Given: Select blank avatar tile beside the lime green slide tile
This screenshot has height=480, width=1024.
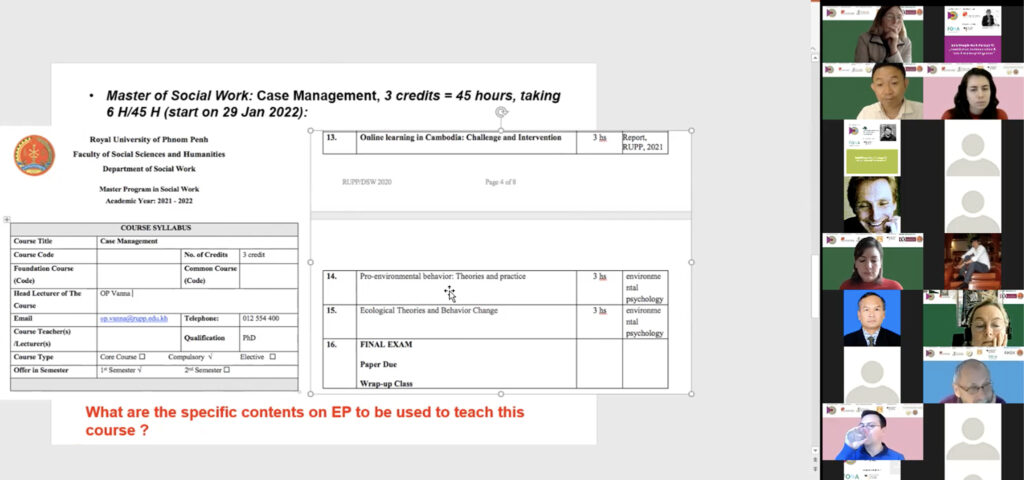Looking at the screenshot, I should click(972, 148).
